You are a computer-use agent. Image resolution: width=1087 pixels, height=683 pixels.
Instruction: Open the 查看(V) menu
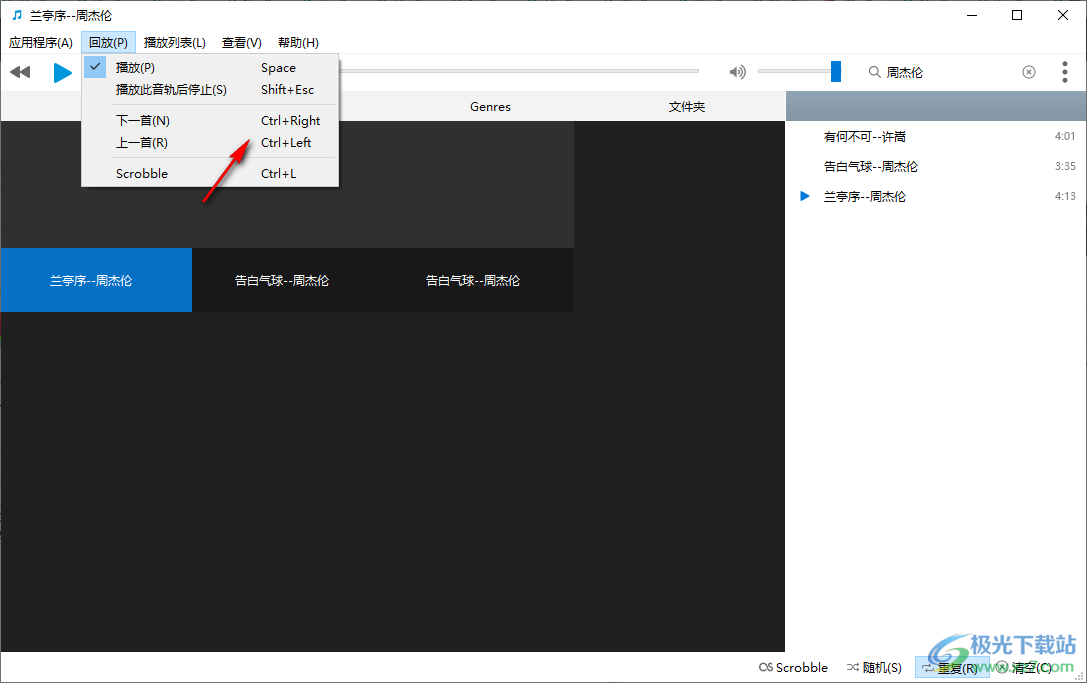tap(242, 43)
